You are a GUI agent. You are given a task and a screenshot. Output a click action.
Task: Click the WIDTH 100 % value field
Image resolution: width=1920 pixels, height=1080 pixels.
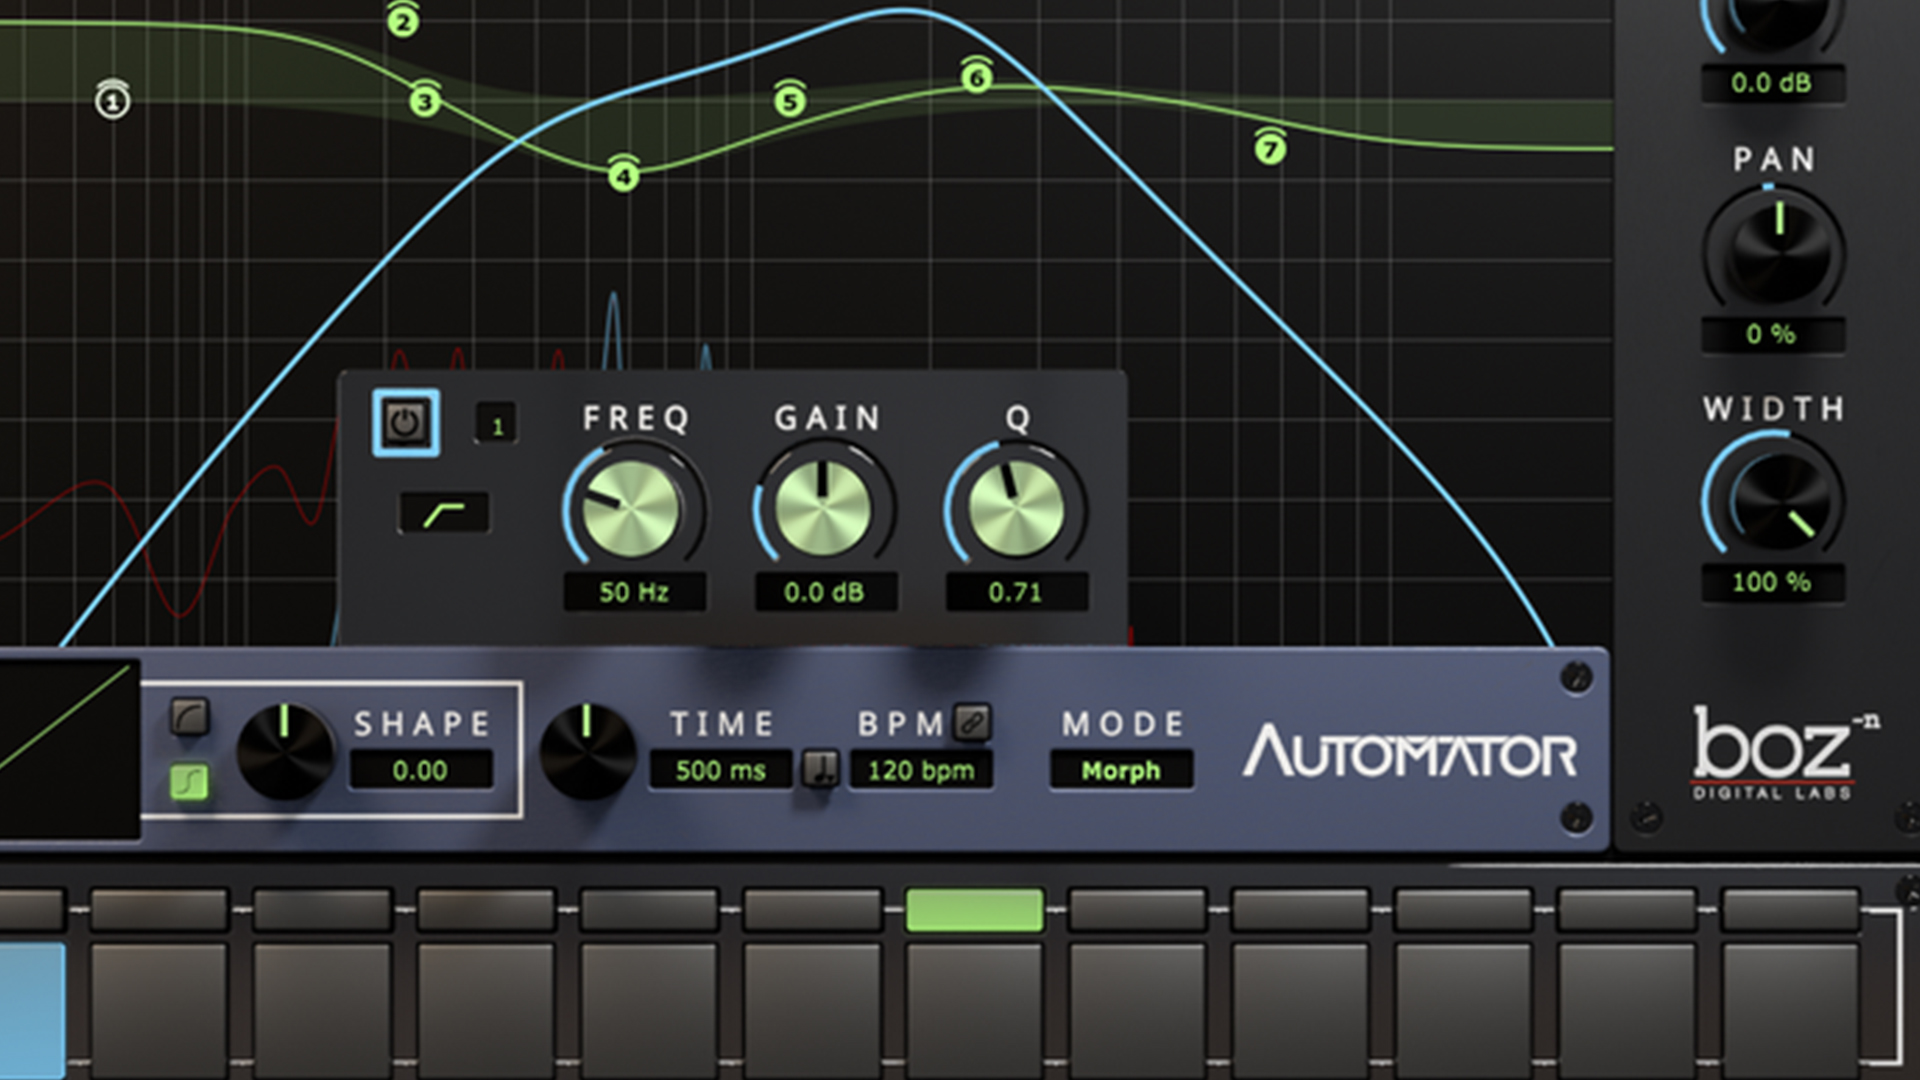coord(1772,582)
